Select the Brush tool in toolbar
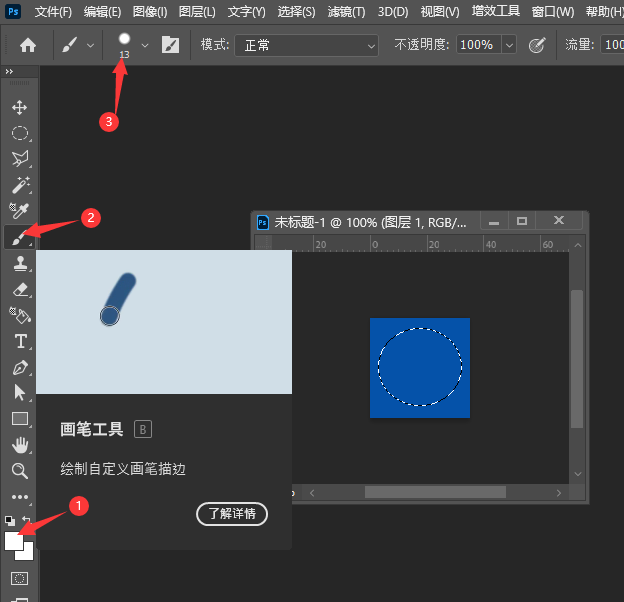 pyautogui.click(x=20, y=237)
